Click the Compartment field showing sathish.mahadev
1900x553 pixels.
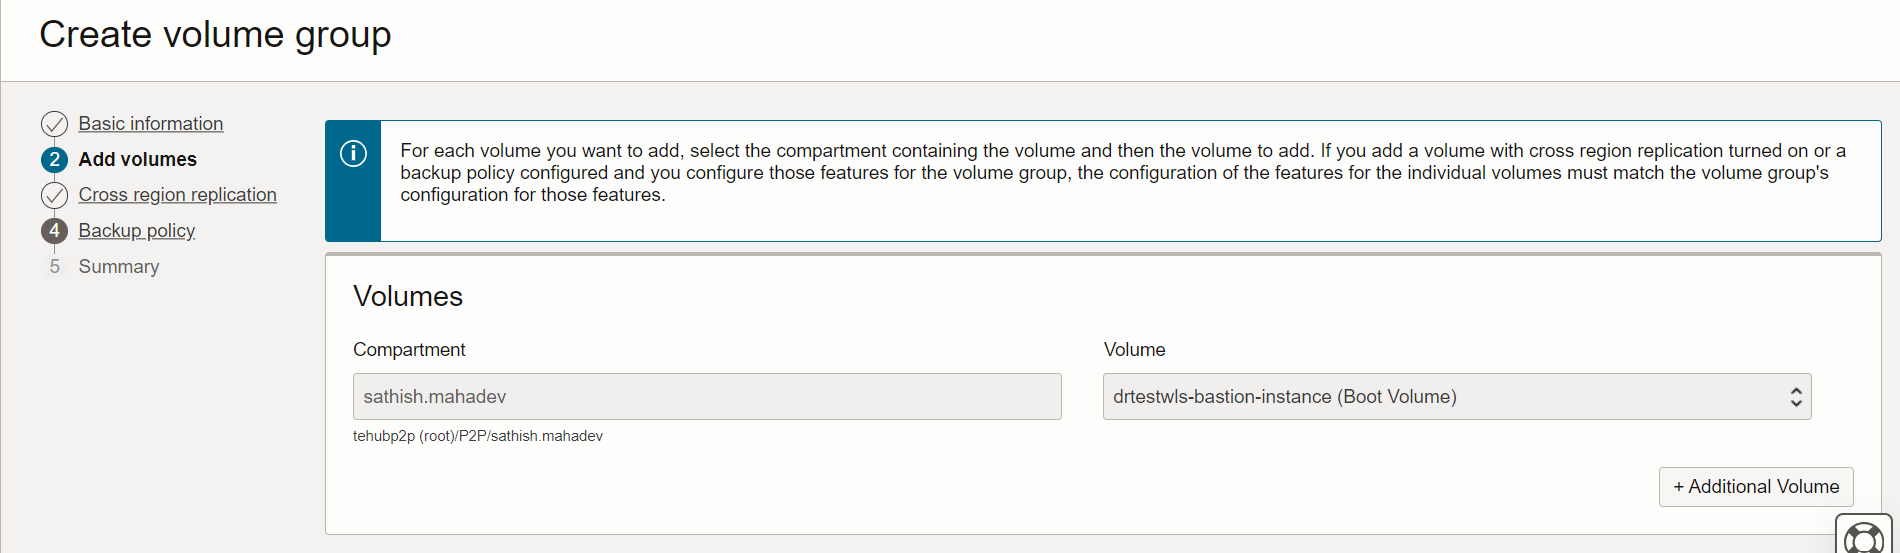click(x=707, y=397)
